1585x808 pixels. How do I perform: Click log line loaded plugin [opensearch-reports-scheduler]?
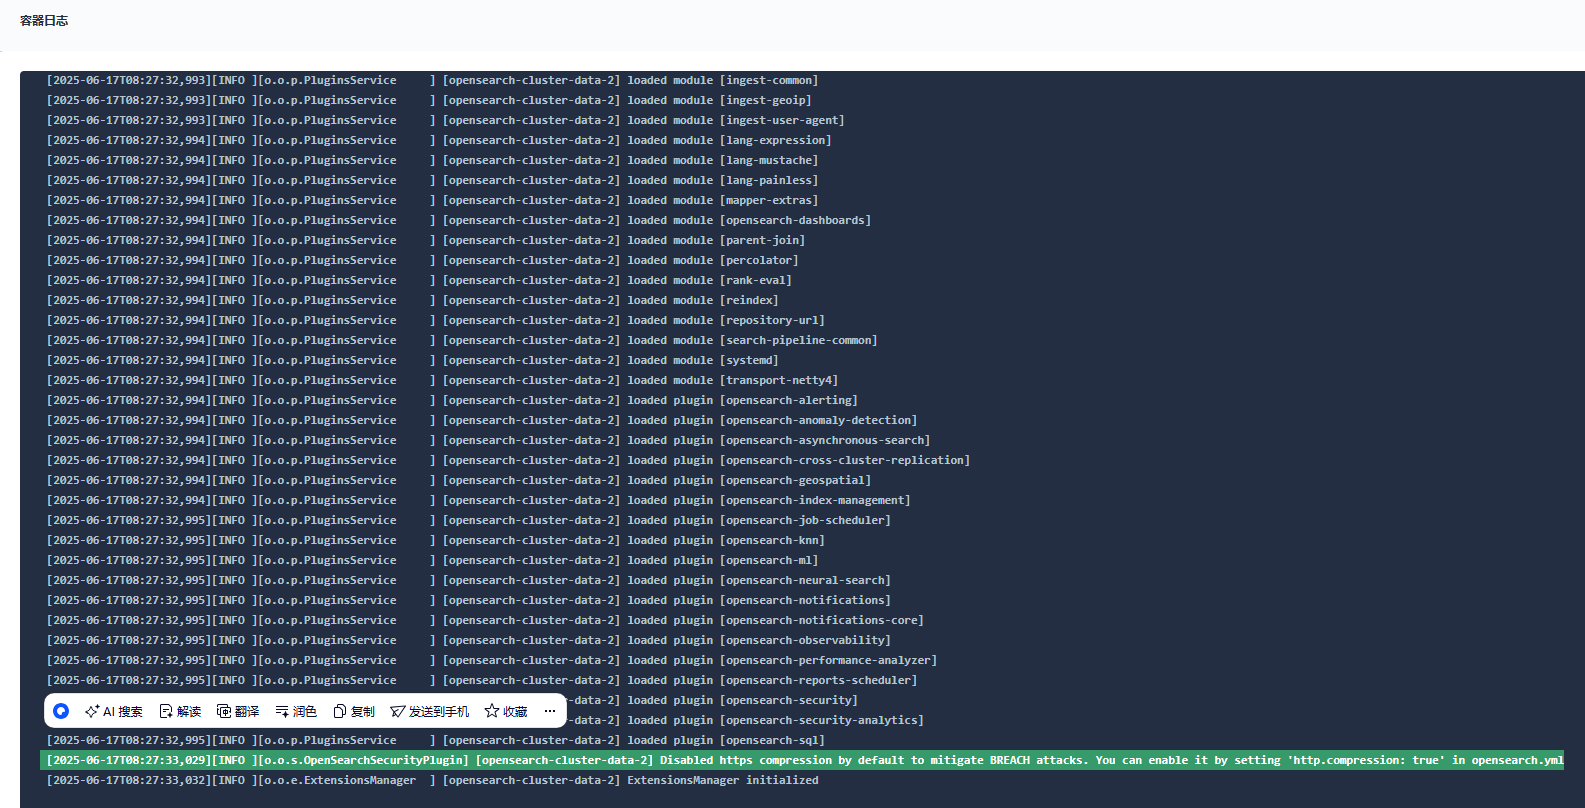(482, 680)
